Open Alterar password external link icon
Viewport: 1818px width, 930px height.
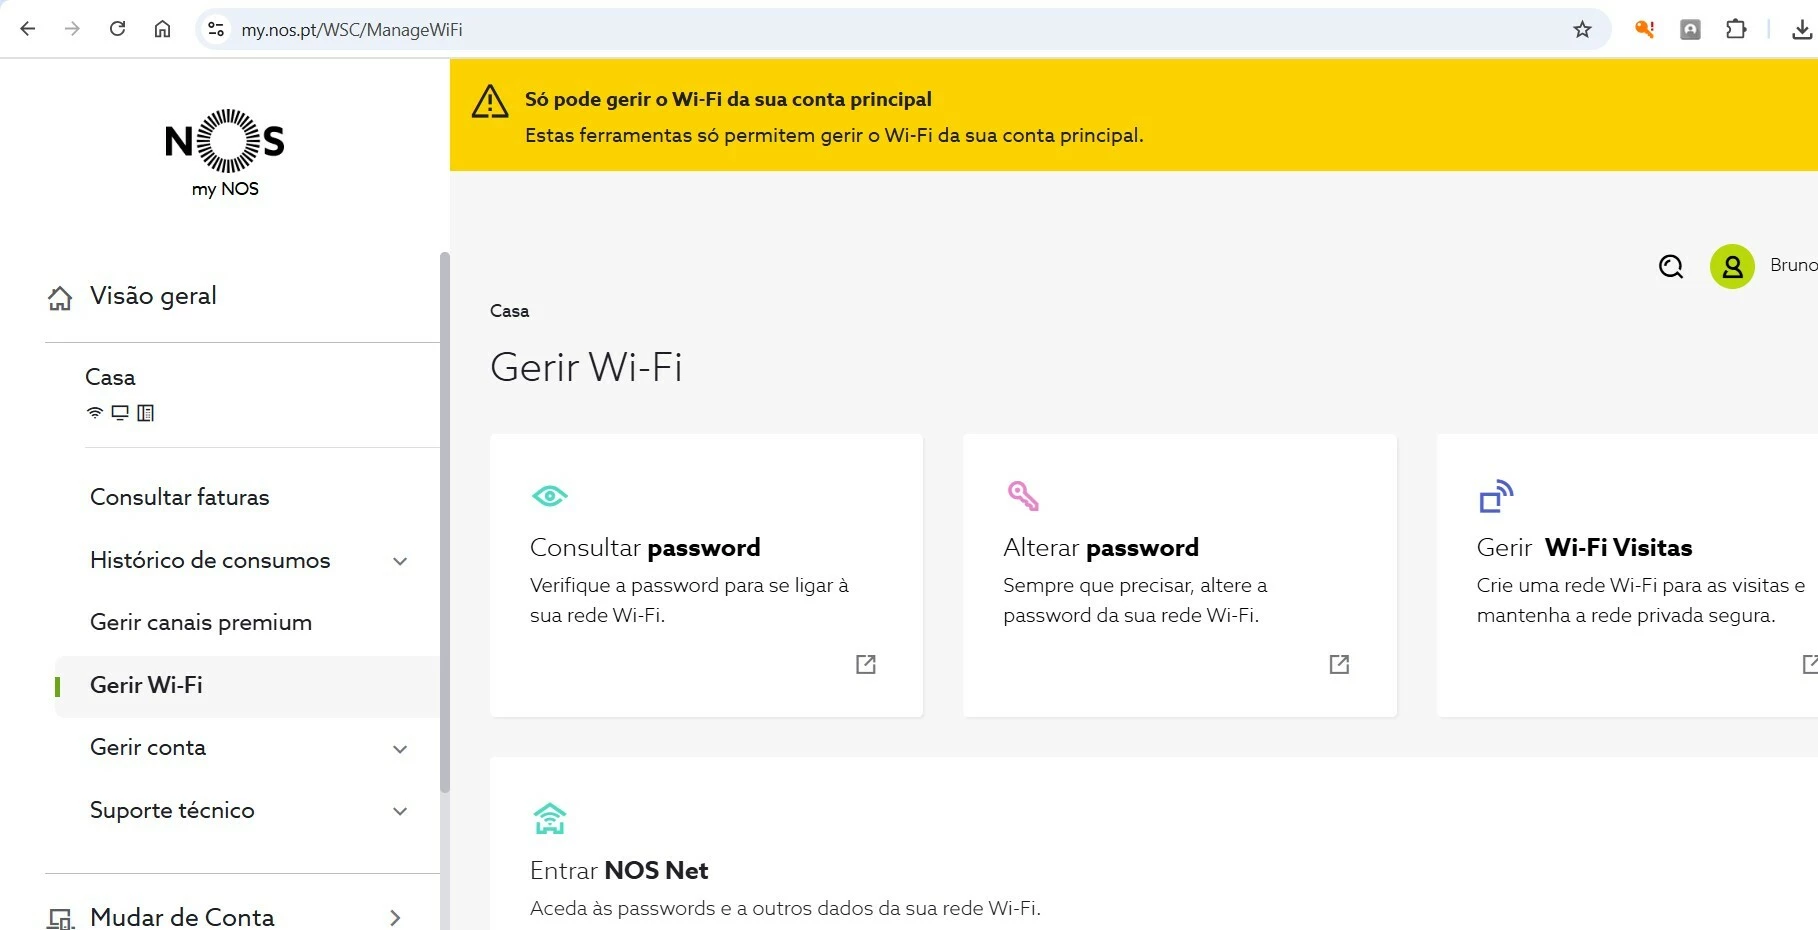(x=1339, y=664)
